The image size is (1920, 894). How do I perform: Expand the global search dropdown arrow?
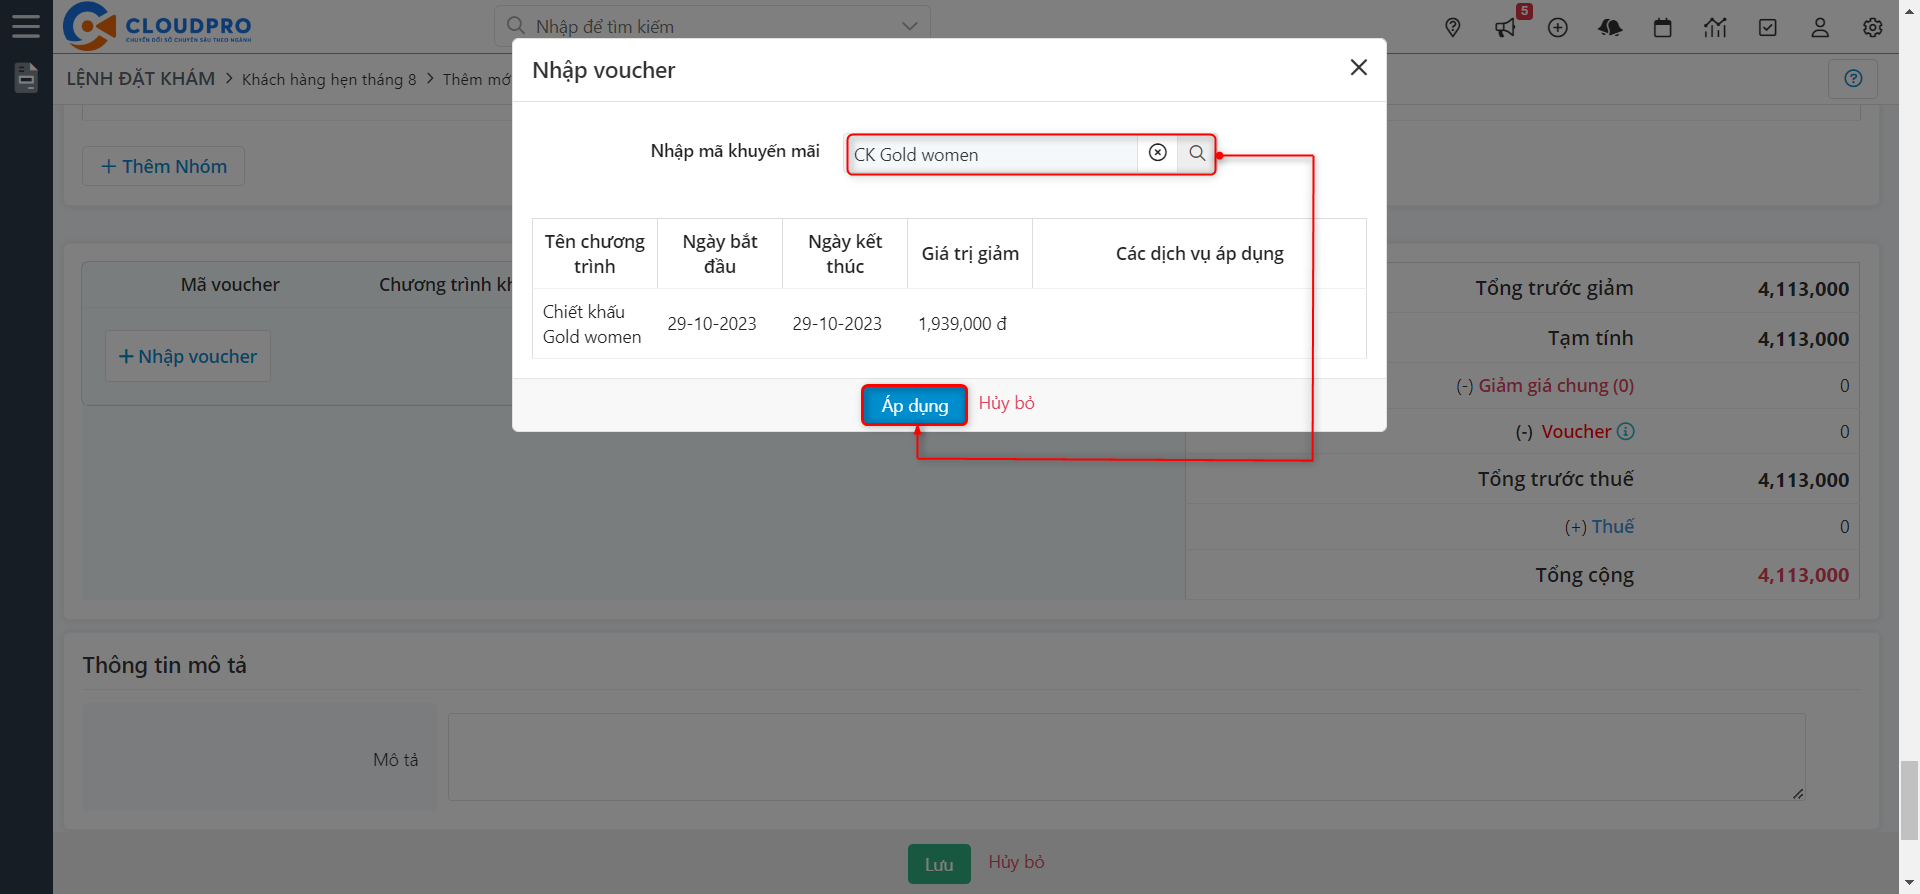909,26
